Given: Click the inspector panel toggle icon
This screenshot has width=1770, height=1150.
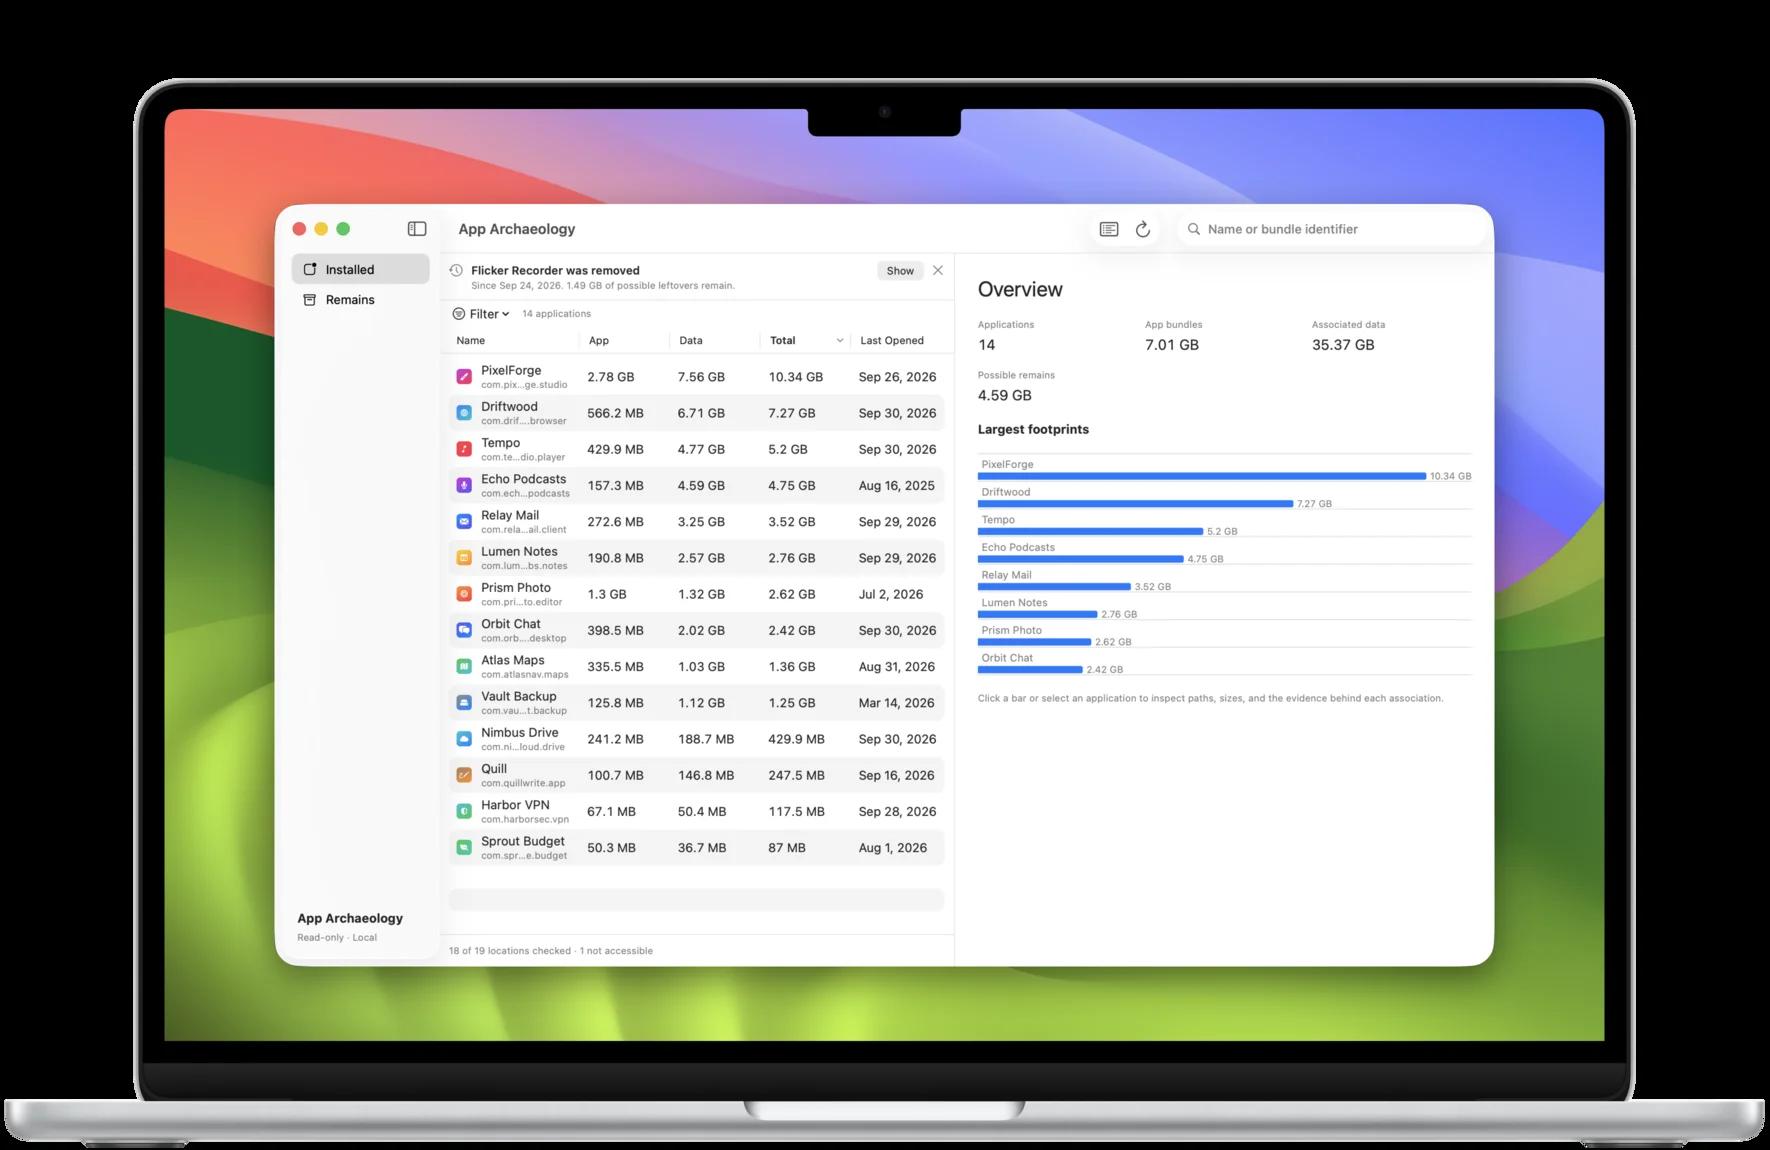Looking at the screenshot, I should pyautogui.click(x=1109, y=229).
